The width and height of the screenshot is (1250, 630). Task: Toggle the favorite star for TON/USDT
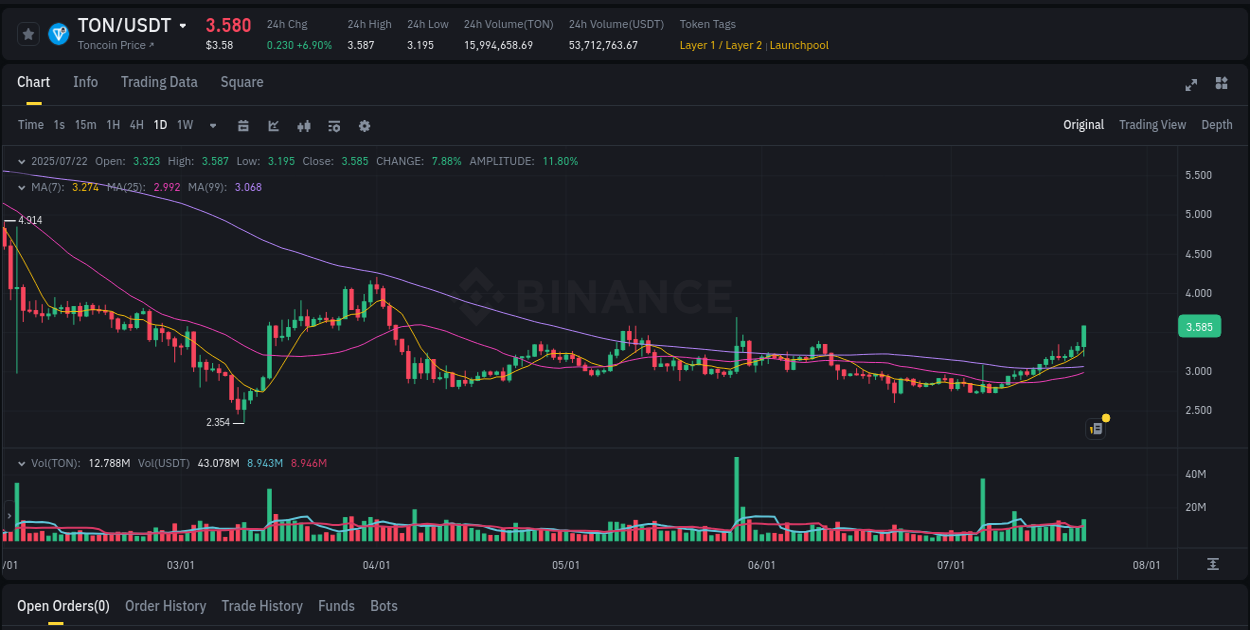pos(28,33)
